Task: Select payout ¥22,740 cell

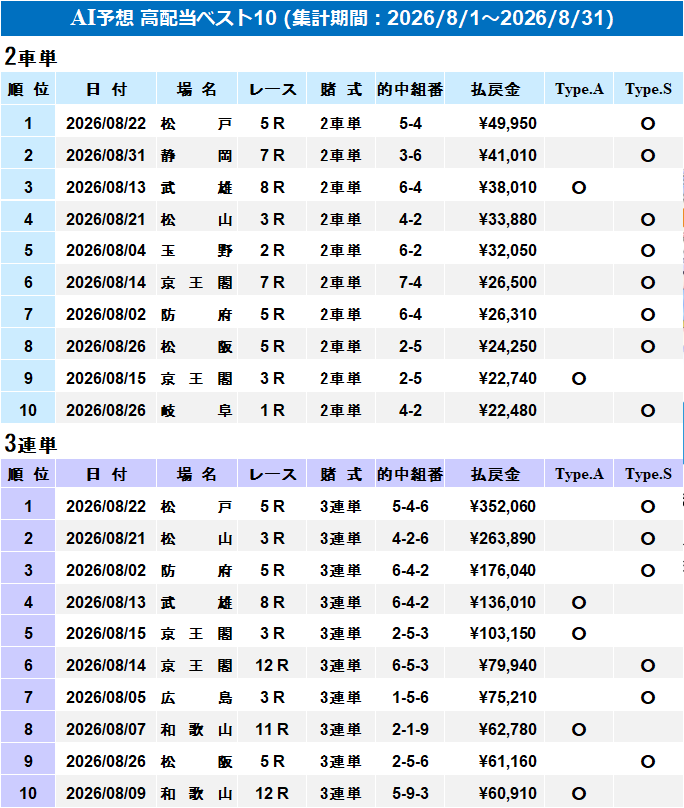Action: (495, 378)
